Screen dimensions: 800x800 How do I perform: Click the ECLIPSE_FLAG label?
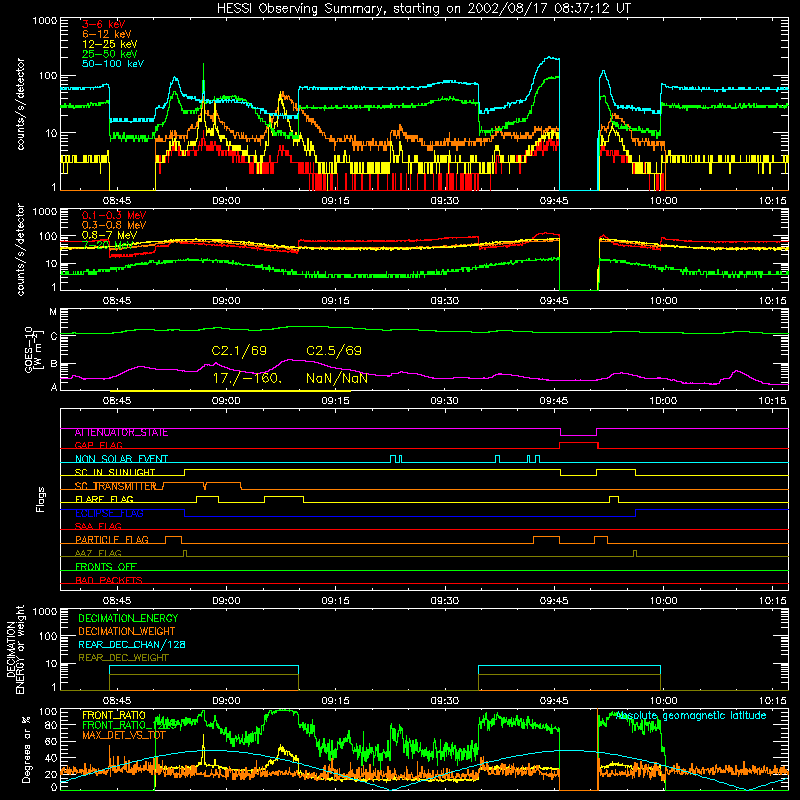click(x=109, y=513)
